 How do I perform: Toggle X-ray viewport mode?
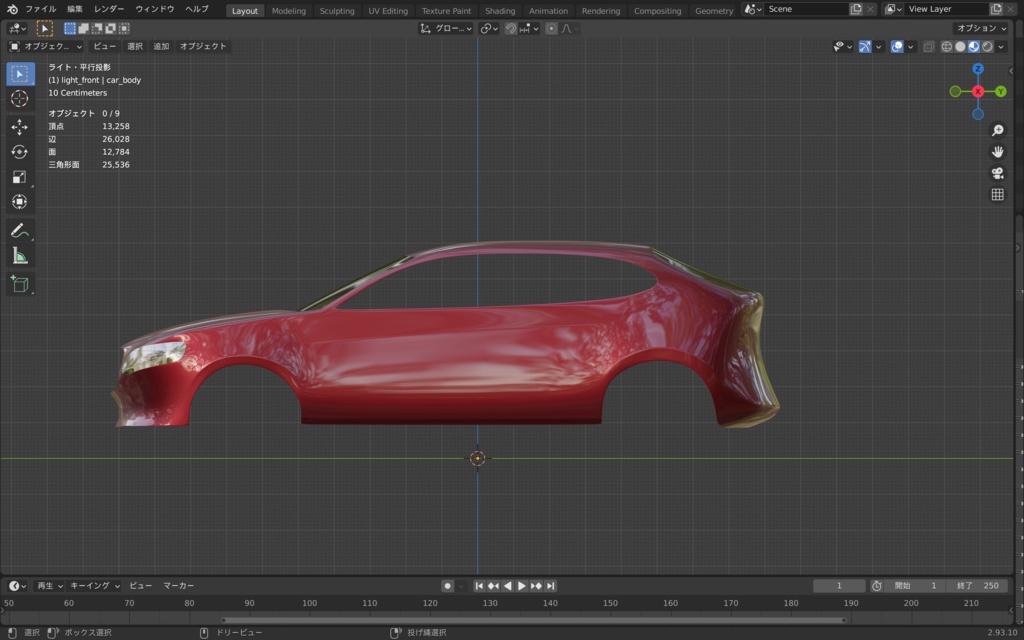tap(929, 47)
